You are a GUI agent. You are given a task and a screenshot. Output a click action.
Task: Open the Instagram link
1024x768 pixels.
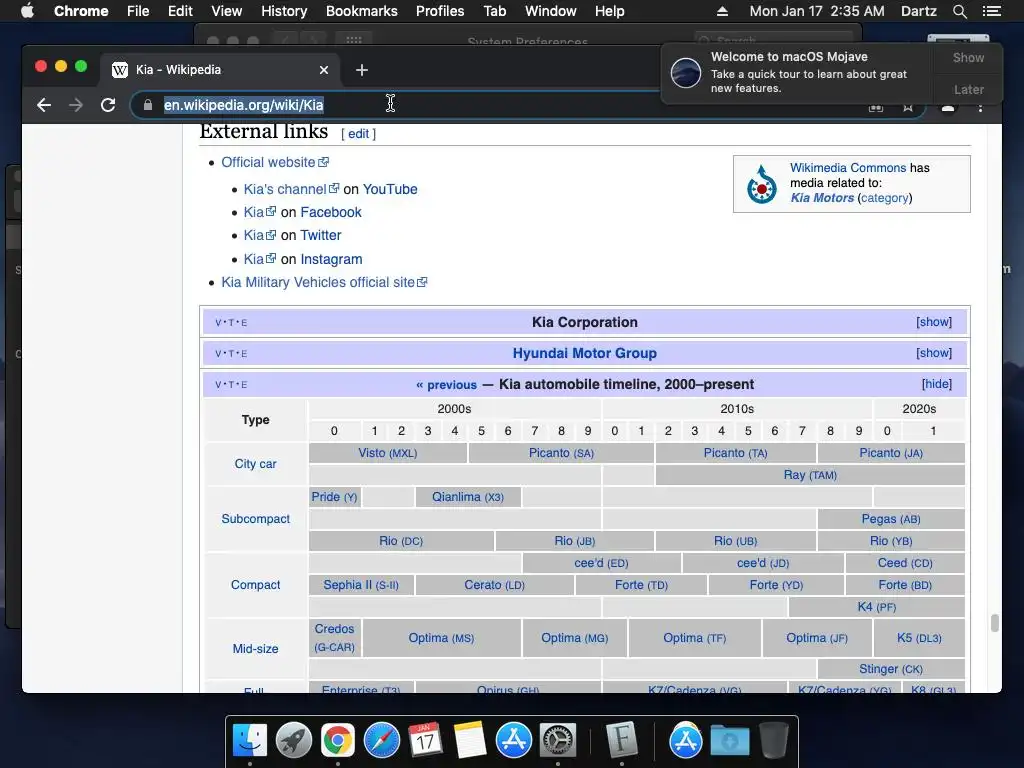[331, 259]
